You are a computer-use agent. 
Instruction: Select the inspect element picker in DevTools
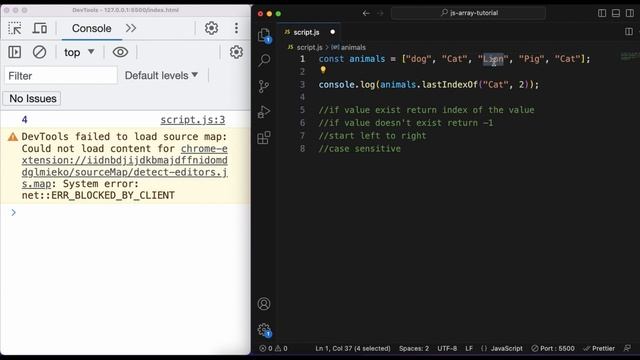point(15,28)
